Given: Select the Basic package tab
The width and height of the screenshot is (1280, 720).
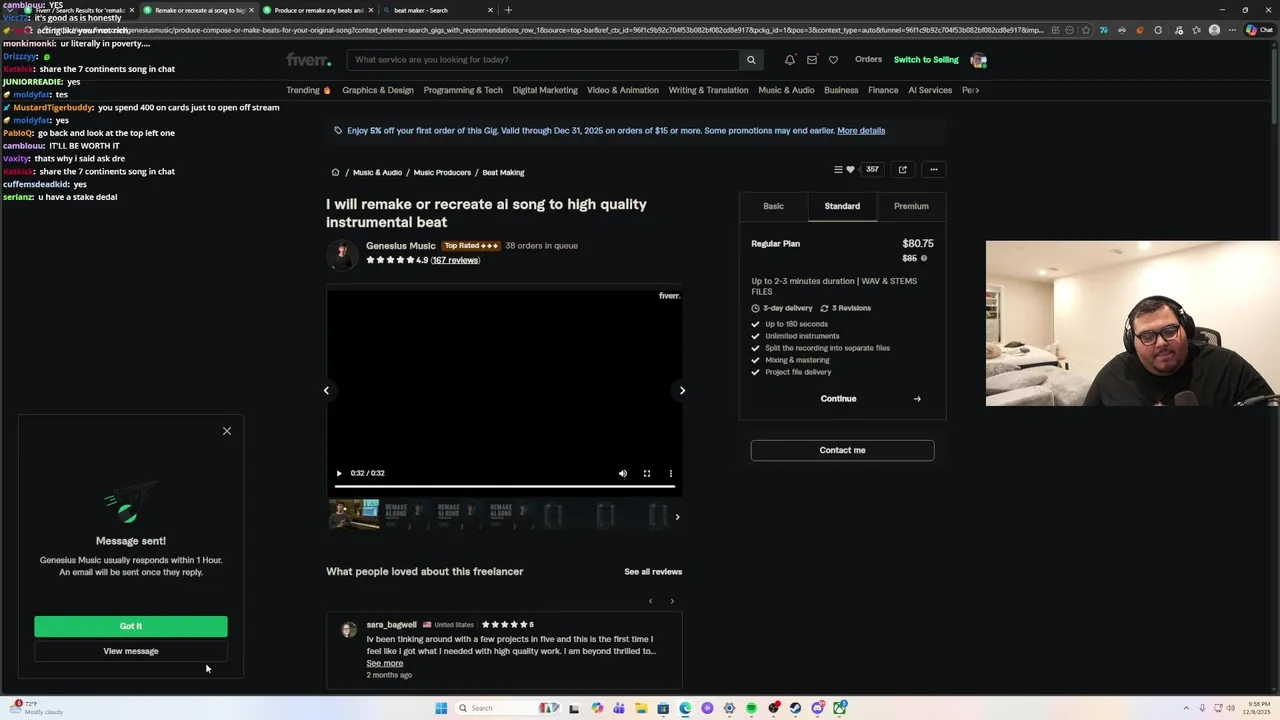Looking at the screenshot, I should [774, 206].
